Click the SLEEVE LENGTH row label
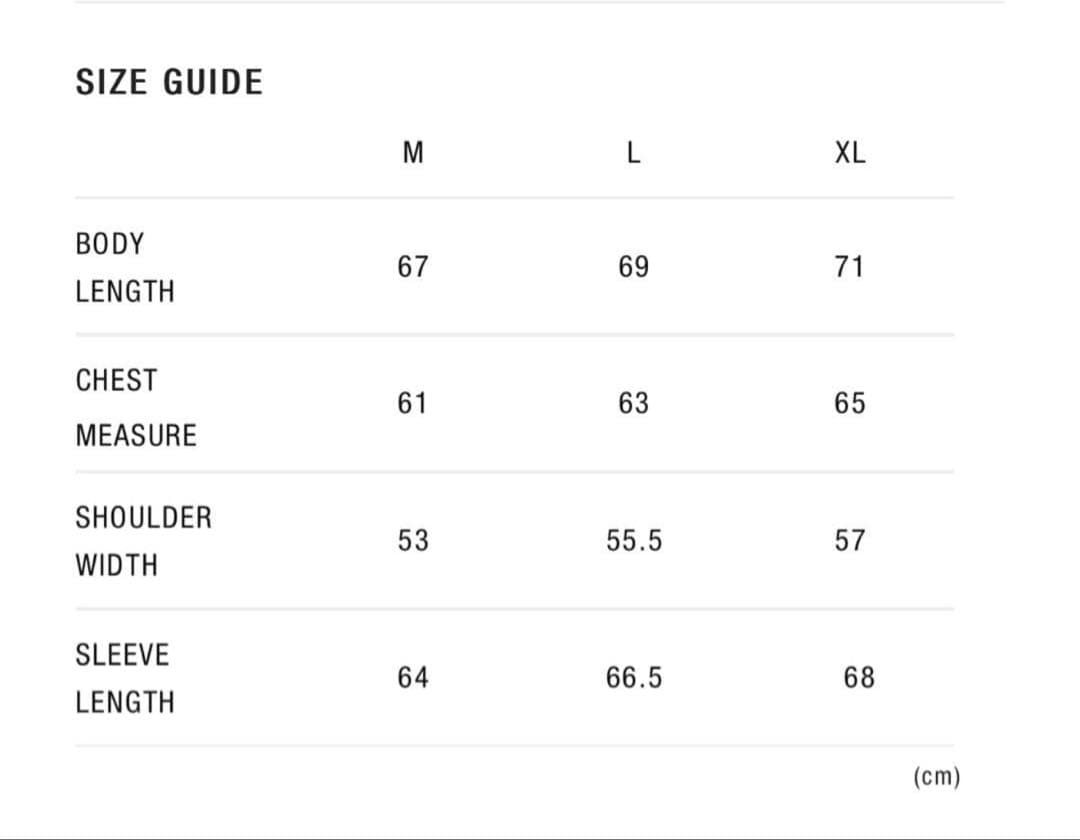 (125, 678)
